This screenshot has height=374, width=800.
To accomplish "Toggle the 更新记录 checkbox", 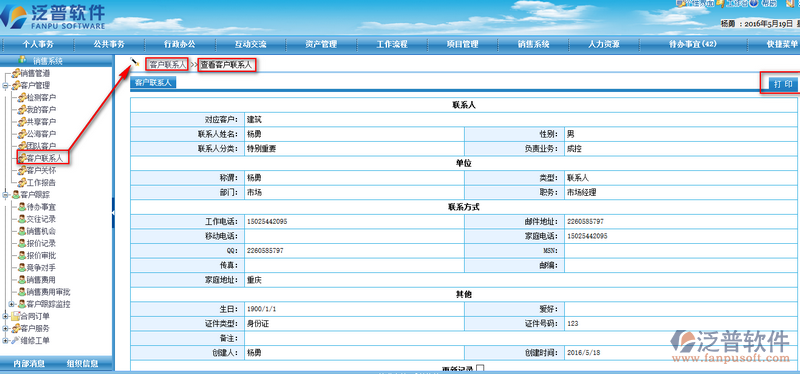I will pos(480,368).
